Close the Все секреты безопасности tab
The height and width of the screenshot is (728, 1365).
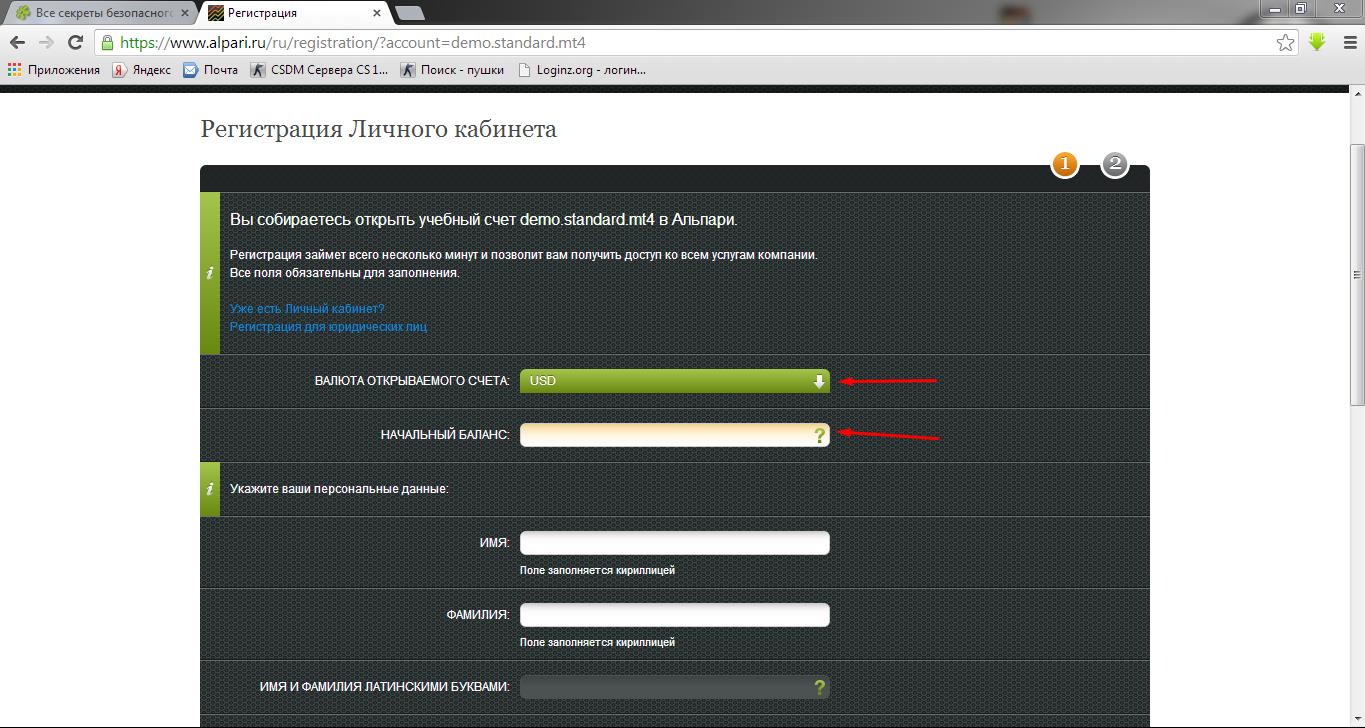click(x=186, y=13)
